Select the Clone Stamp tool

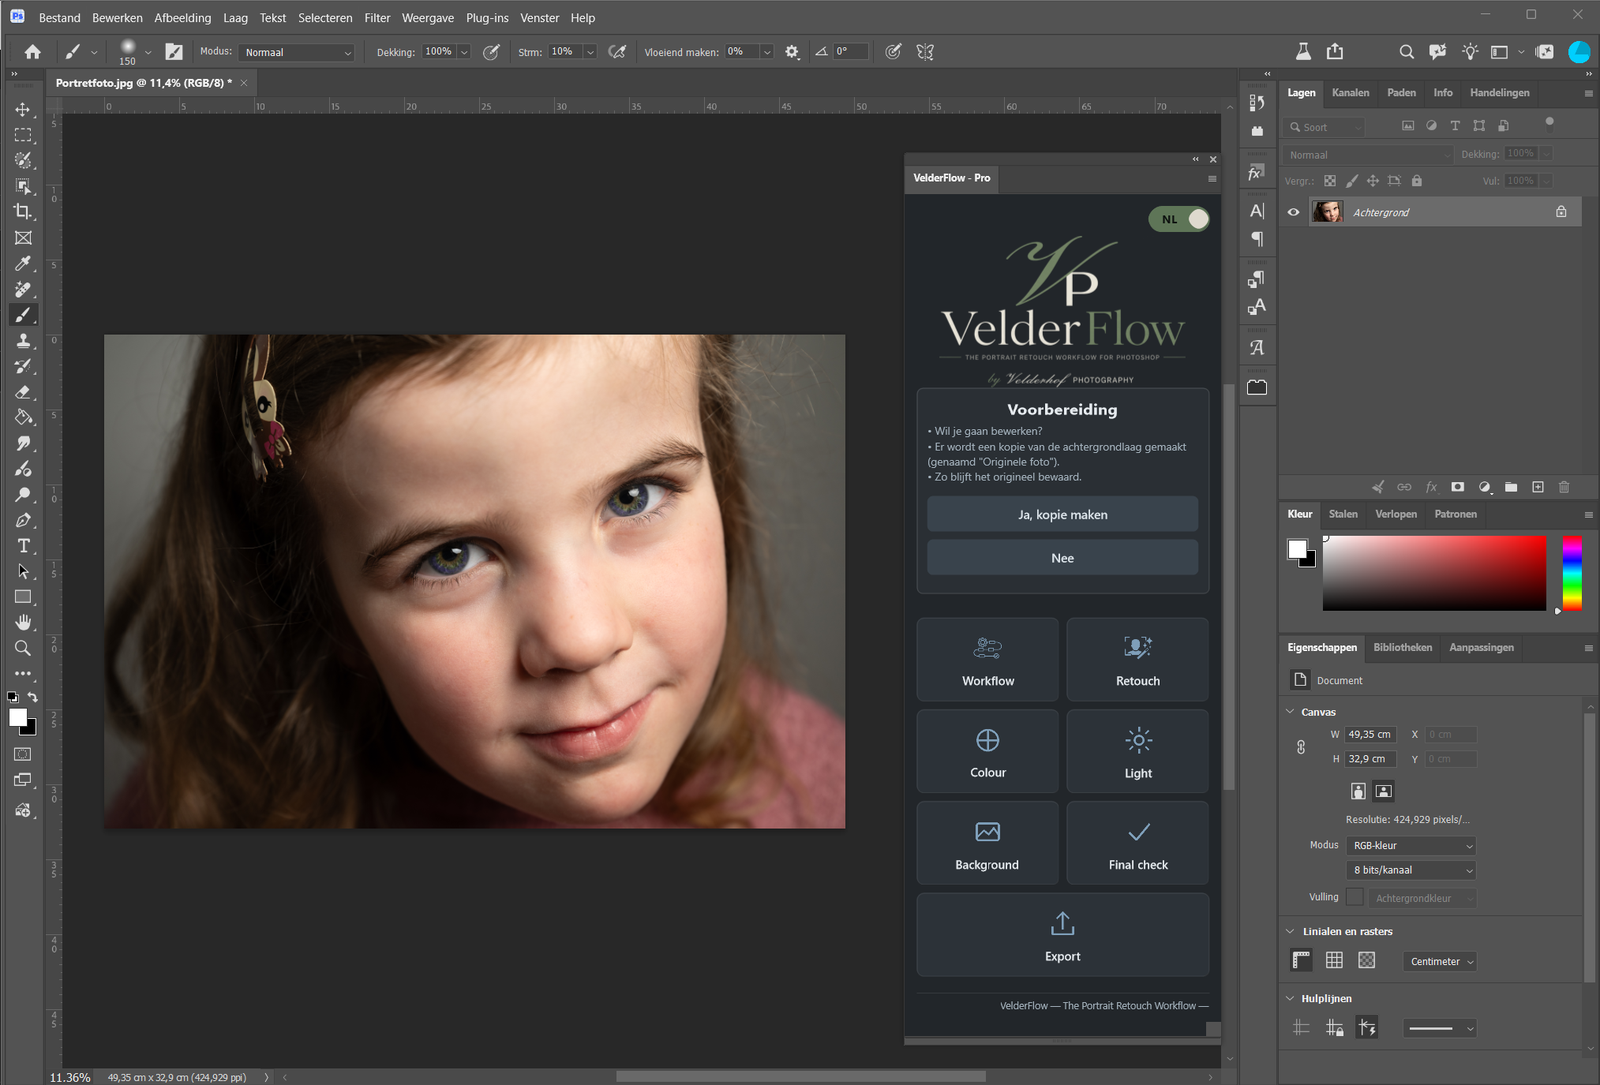point(23,340)
